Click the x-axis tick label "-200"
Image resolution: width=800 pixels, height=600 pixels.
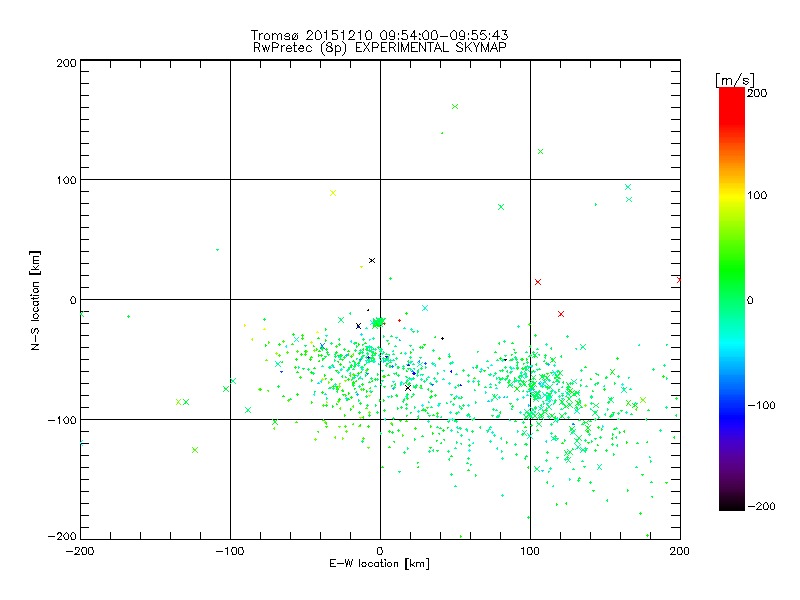click(x=80, y=551)
